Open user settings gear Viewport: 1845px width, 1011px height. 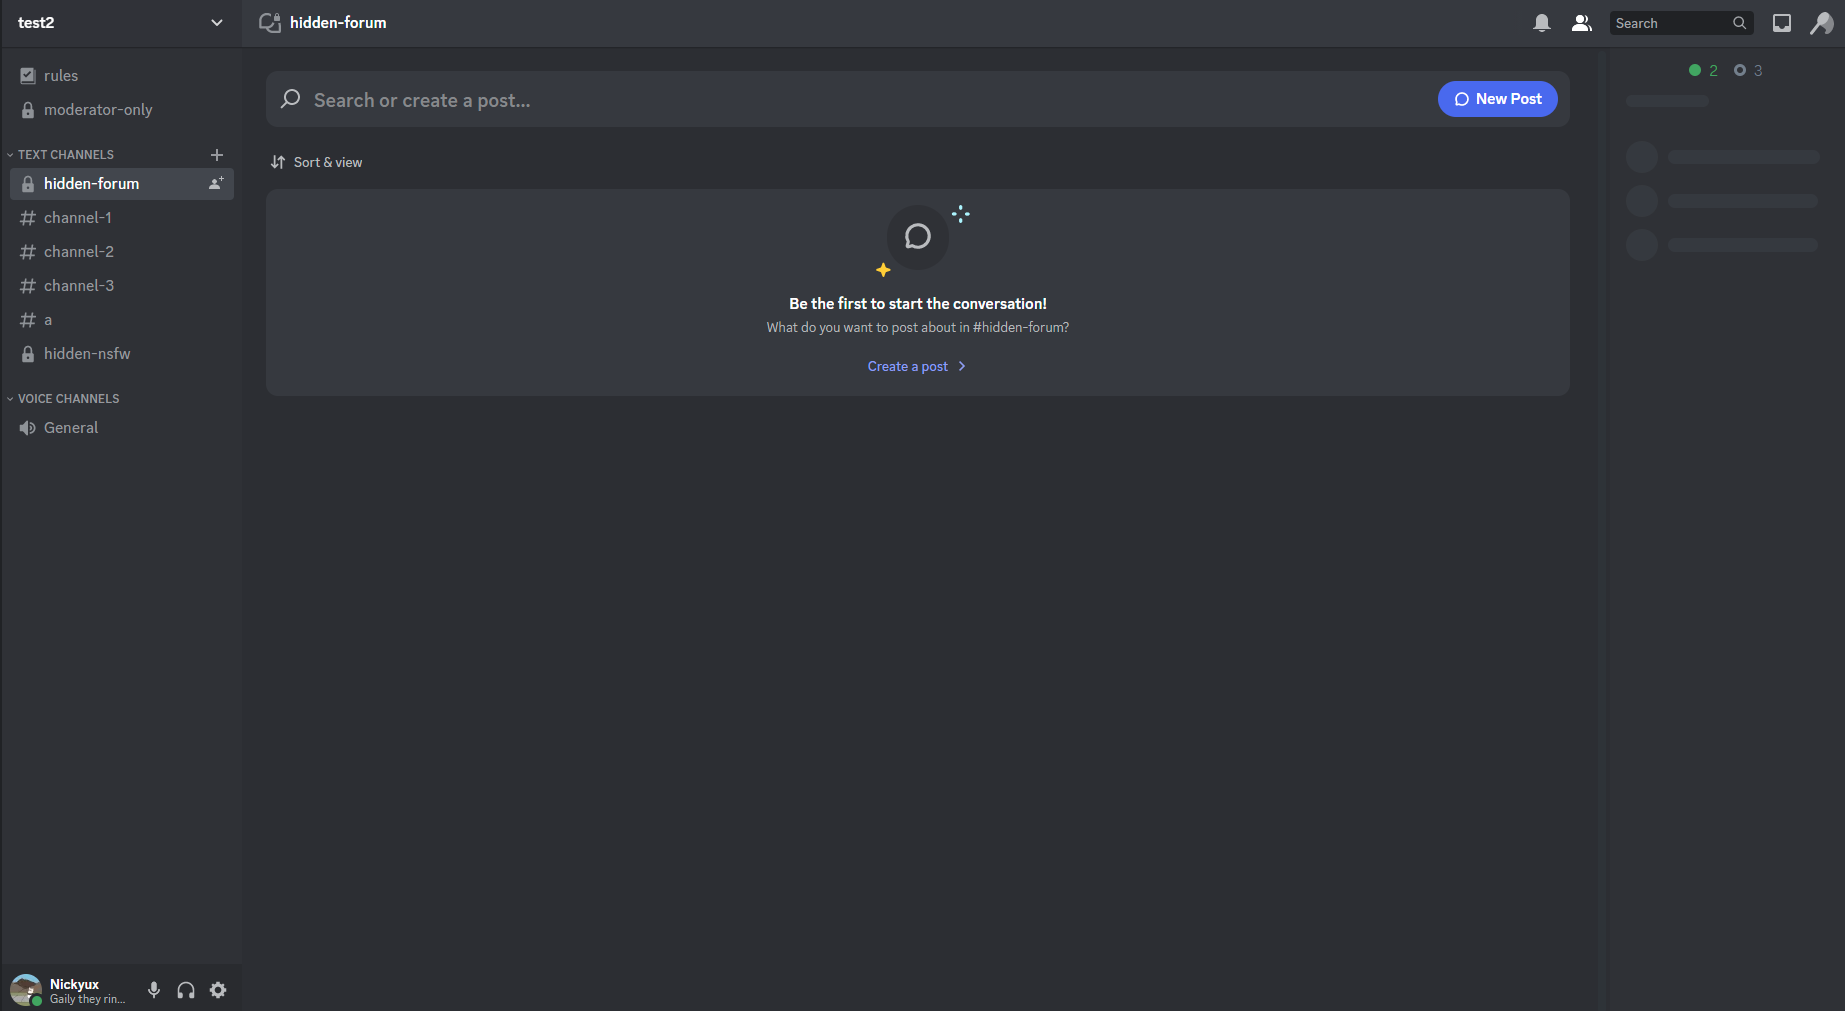click(x=218, y=990)
